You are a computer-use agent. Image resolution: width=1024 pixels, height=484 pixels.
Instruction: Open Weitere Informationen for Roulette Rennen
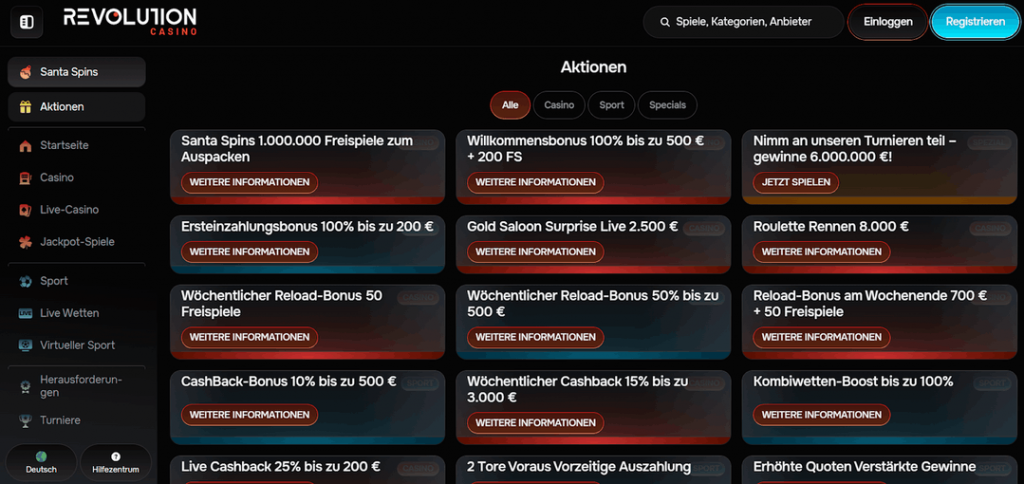[x=821, y=252]
